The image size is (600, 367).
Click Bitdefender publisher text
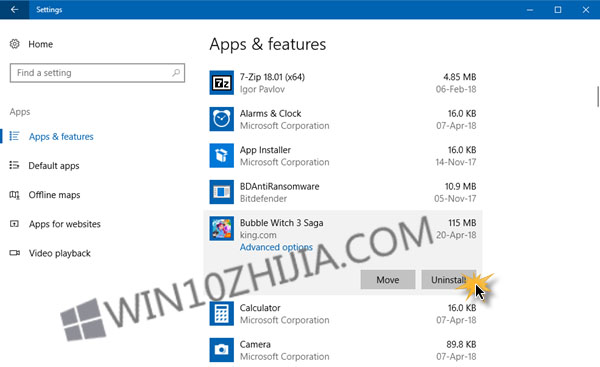coord(263,199)
